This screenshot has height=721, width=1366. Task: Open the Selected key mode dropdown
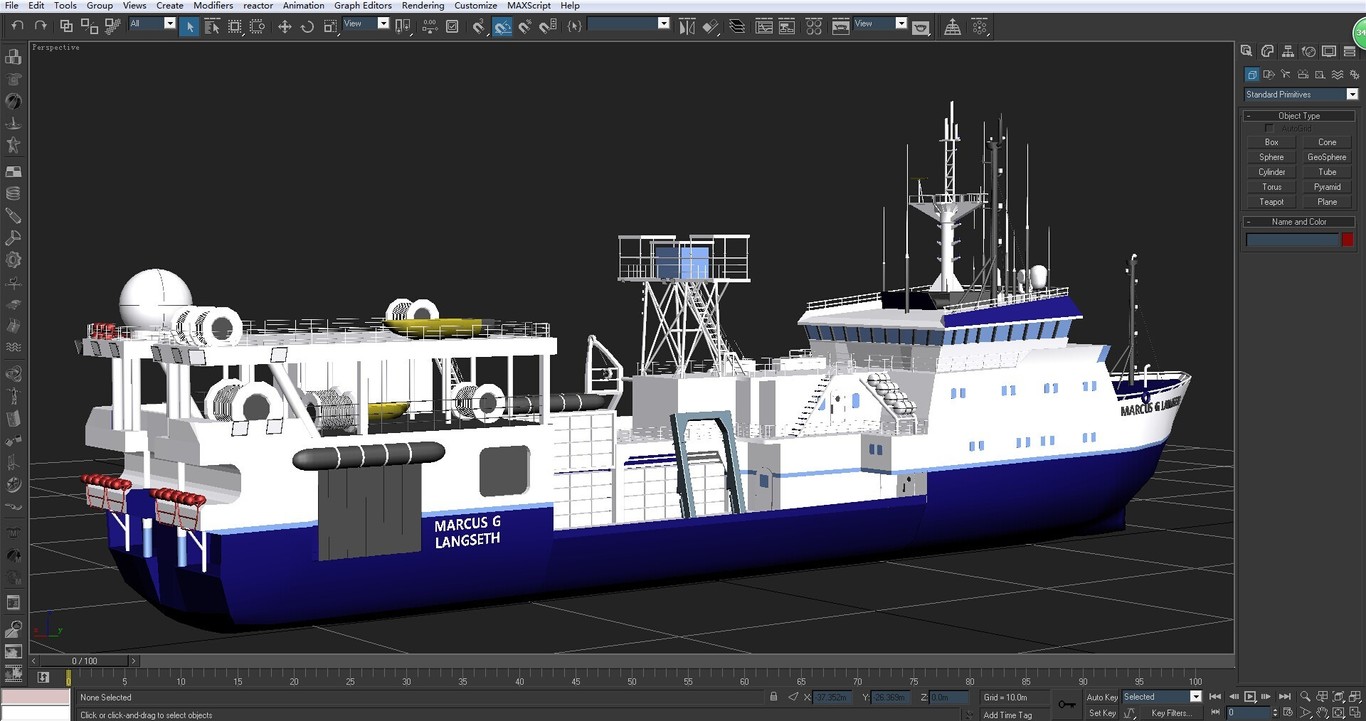(1161, 697)
